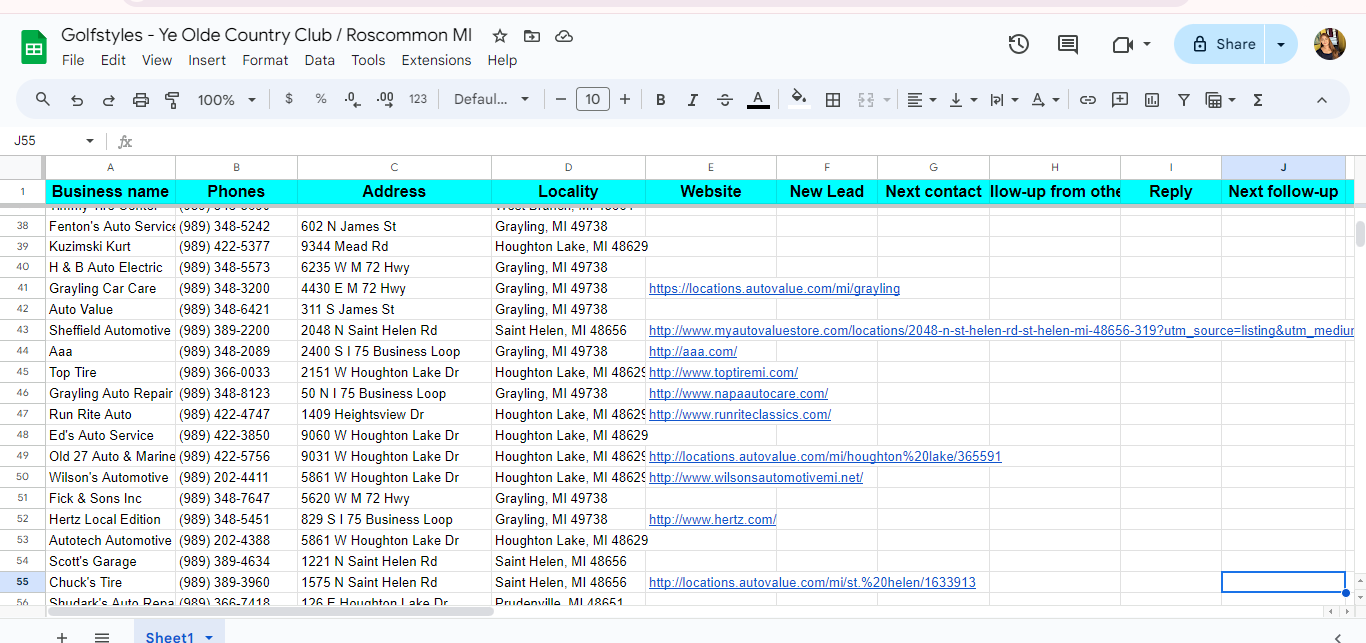Open the napaautocare.com link

tap(738, 393)
